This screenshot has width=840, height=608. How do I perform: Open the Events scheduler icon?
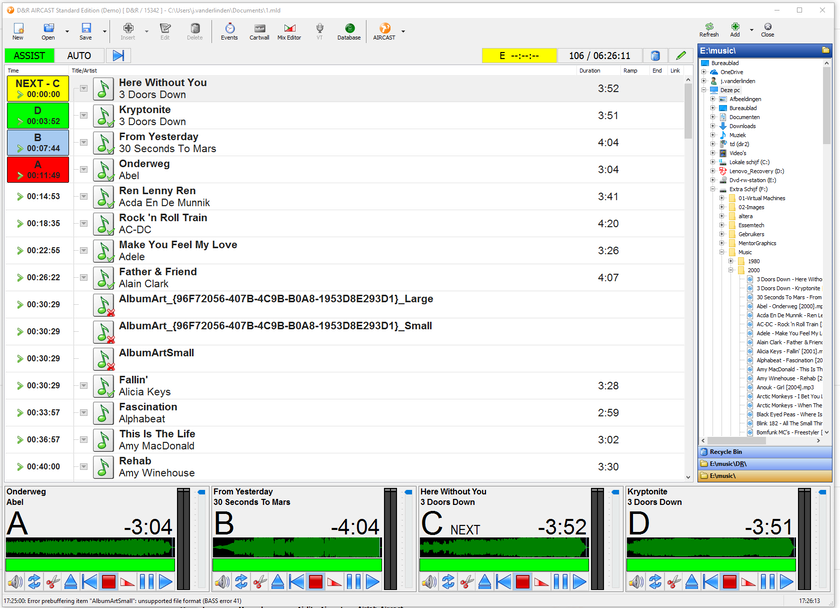229,31
